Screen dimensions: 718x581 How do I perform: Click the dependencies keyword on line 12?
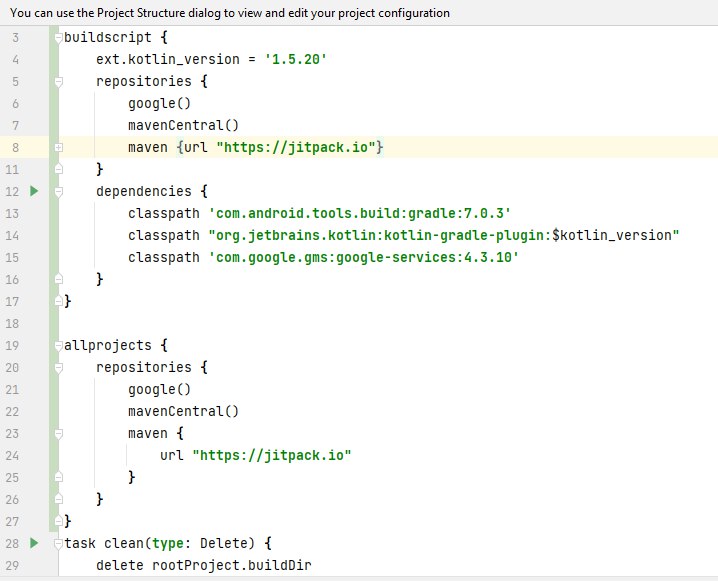pos(144,191)
